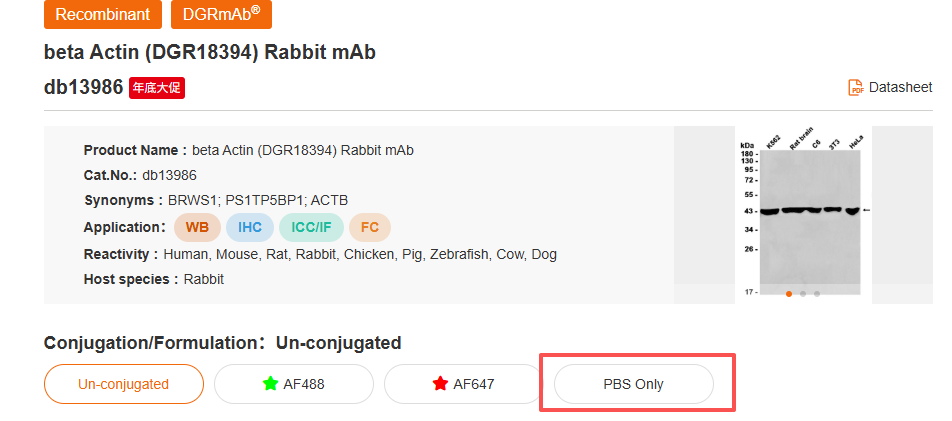This screenshot has height=421, width=952.
Task: Click the db13986 catalog number heading
Action: click(x=83, y=87)
